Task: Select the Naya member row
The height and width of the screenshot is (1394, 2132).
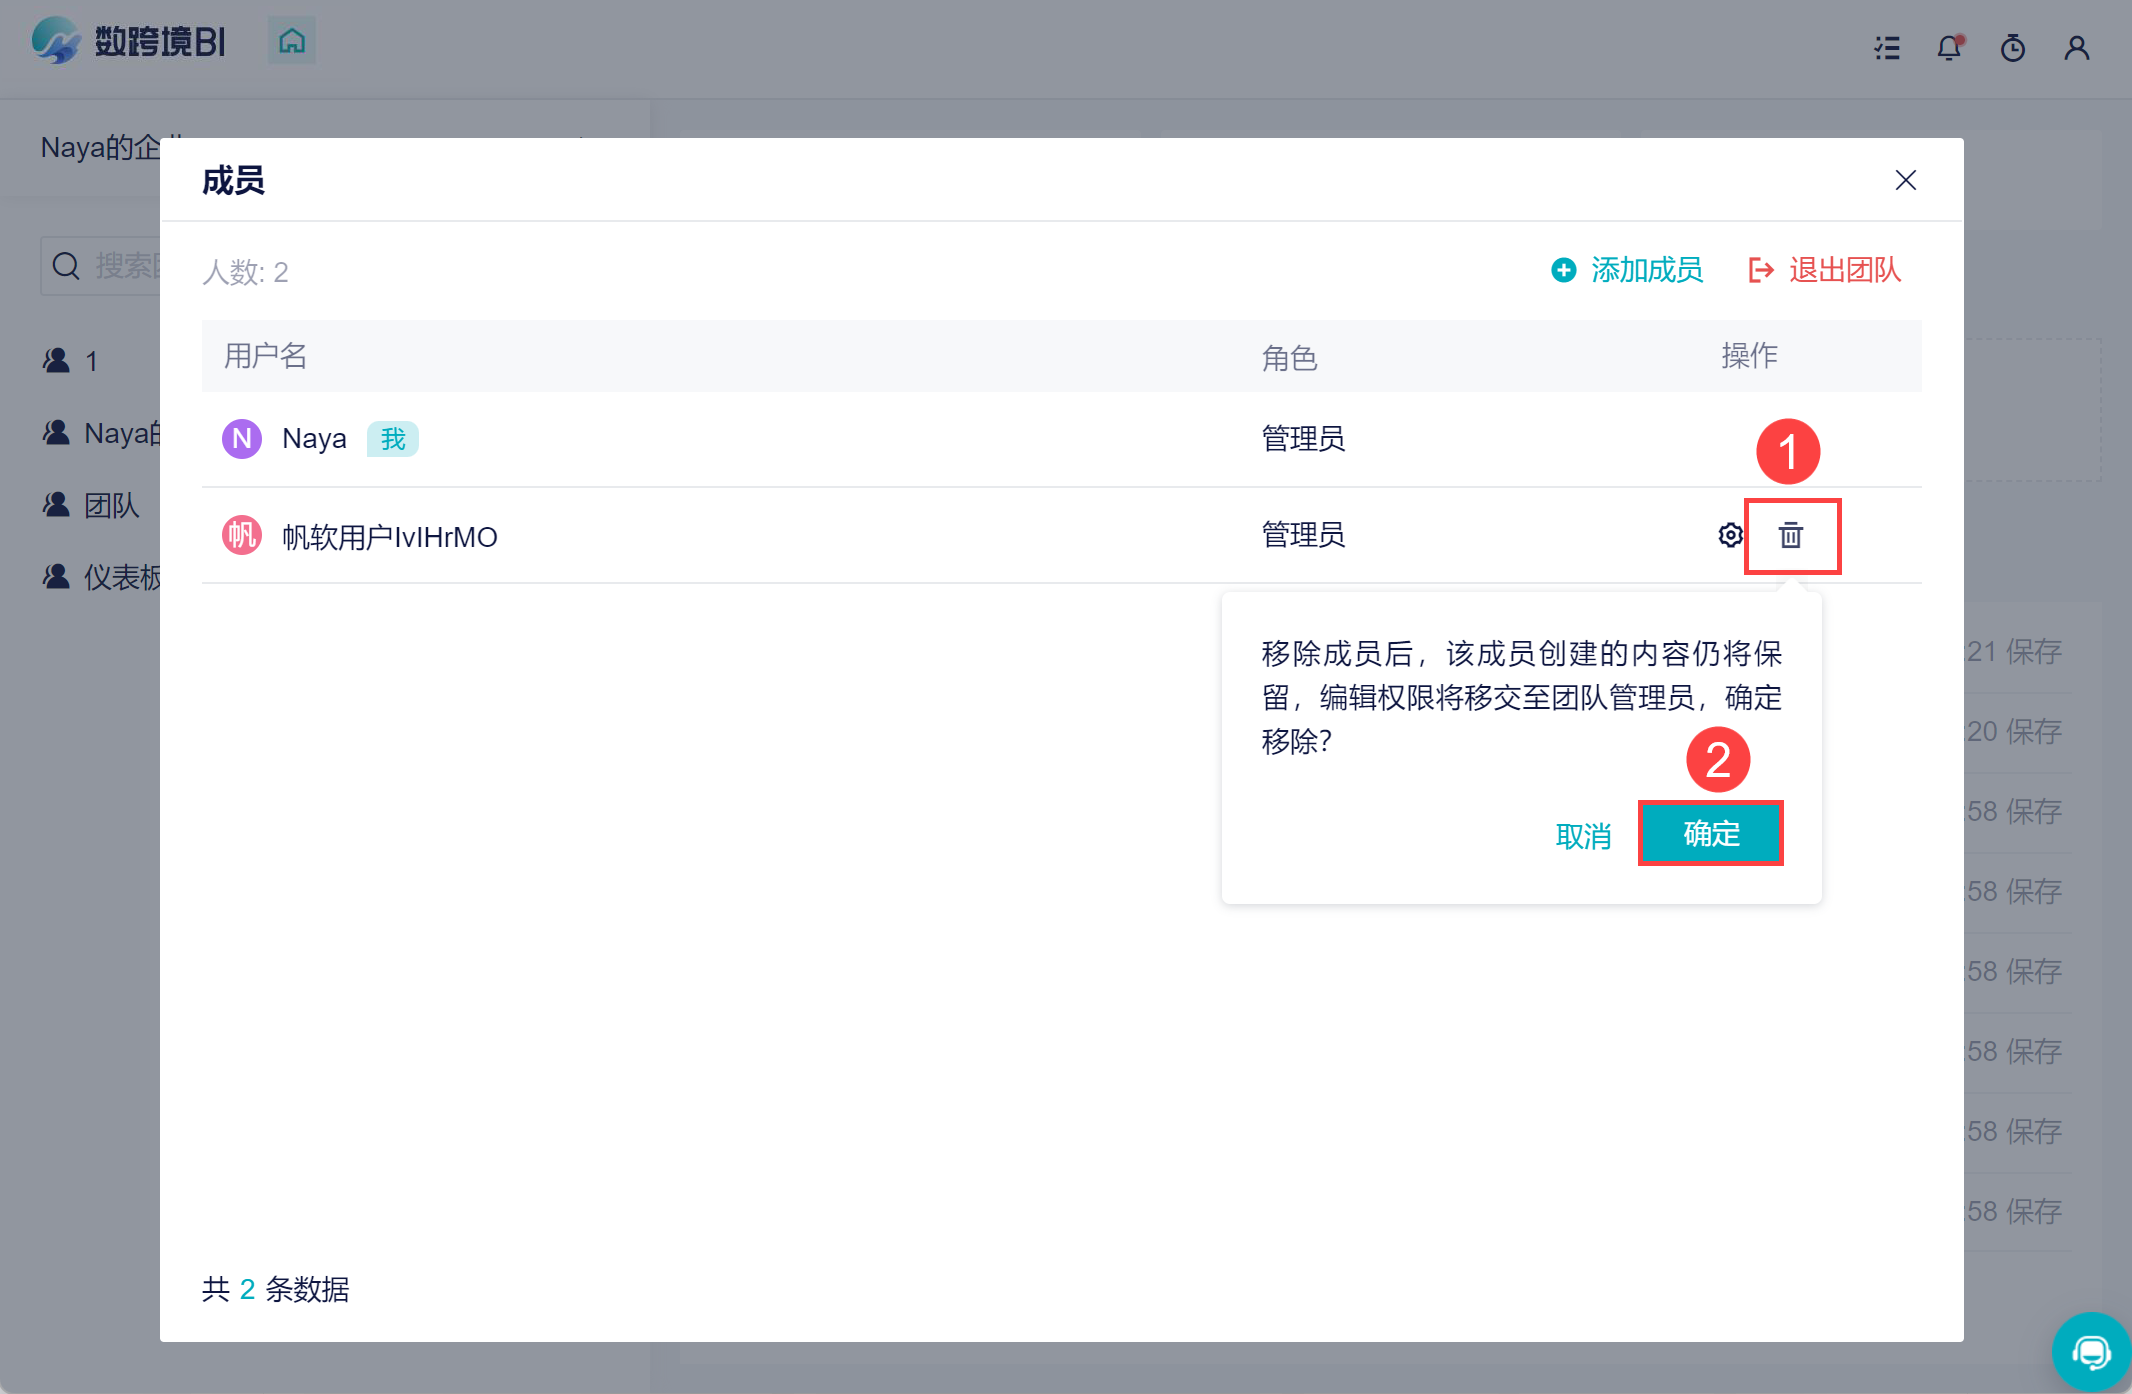Action: [x=700, y=438]
